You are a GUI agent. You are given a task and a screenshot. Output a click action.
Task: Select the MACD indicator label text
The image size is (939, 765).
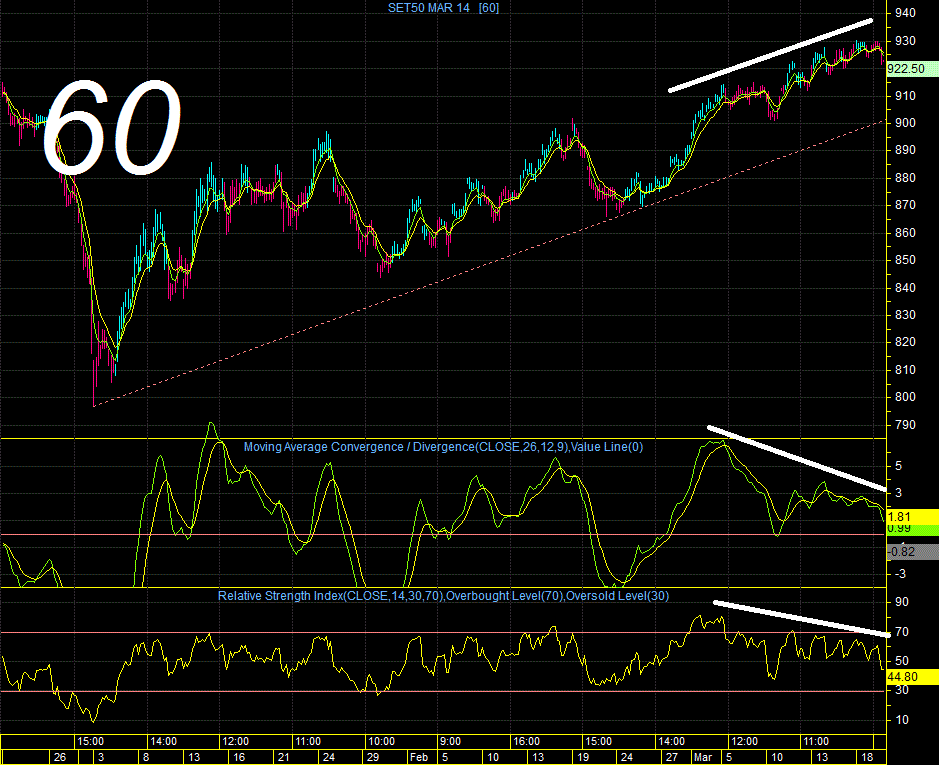point(443,447)
